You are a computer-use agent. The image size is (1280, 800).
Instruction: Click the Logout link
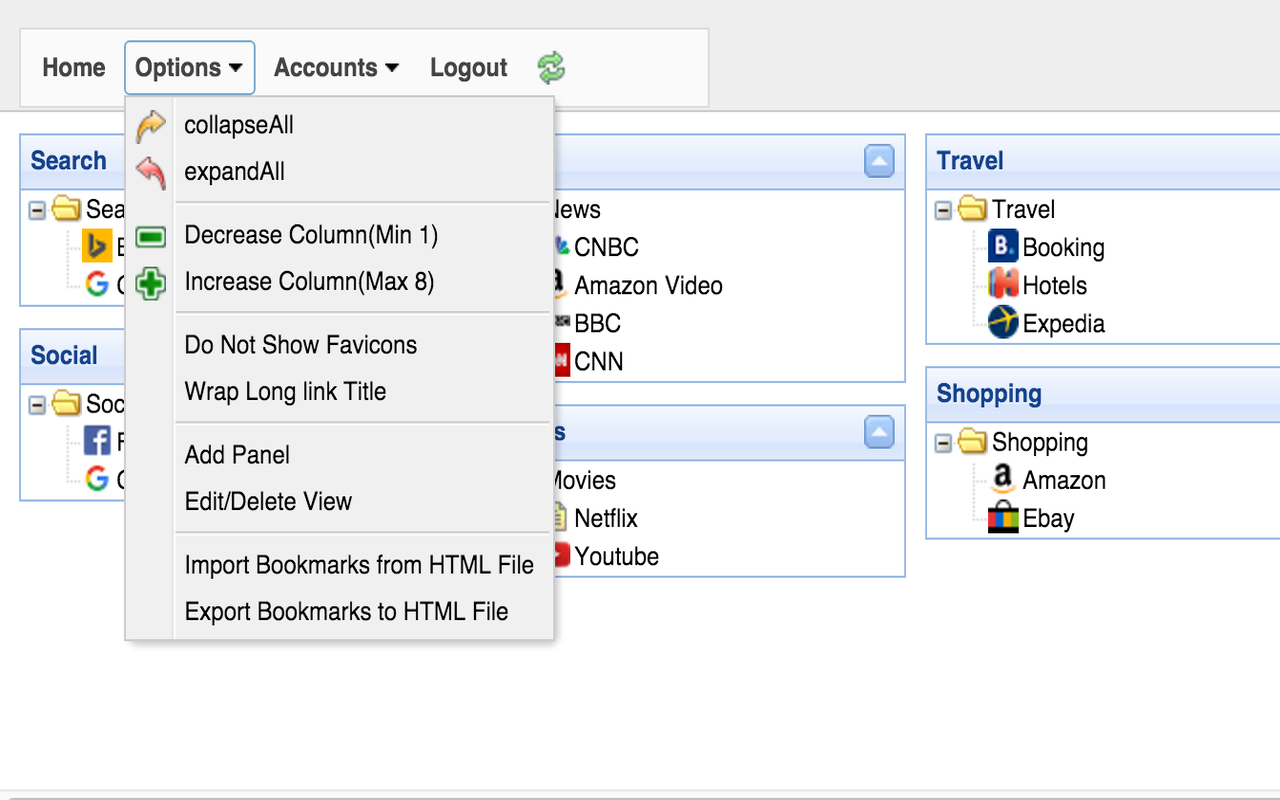[x=468, y=68]
